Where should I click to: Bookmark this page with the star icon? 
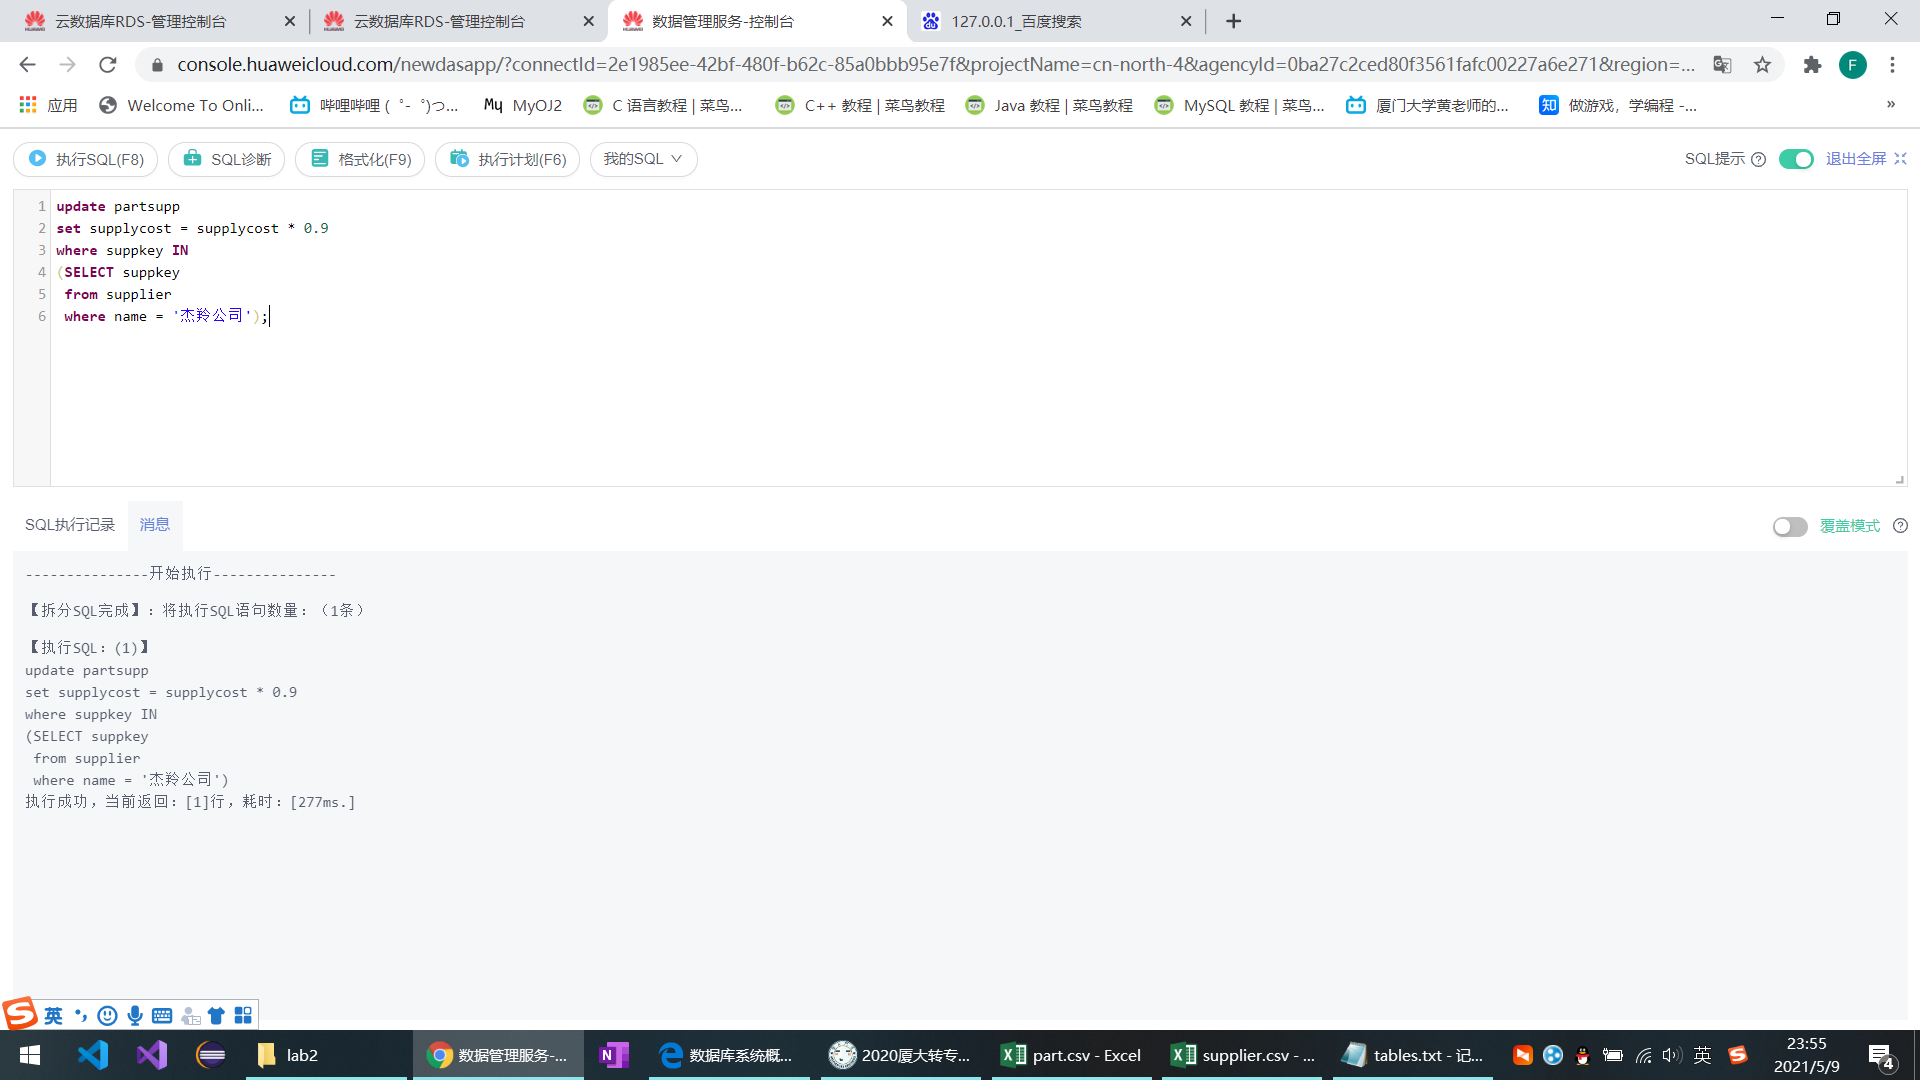[x=1762, y=65]
